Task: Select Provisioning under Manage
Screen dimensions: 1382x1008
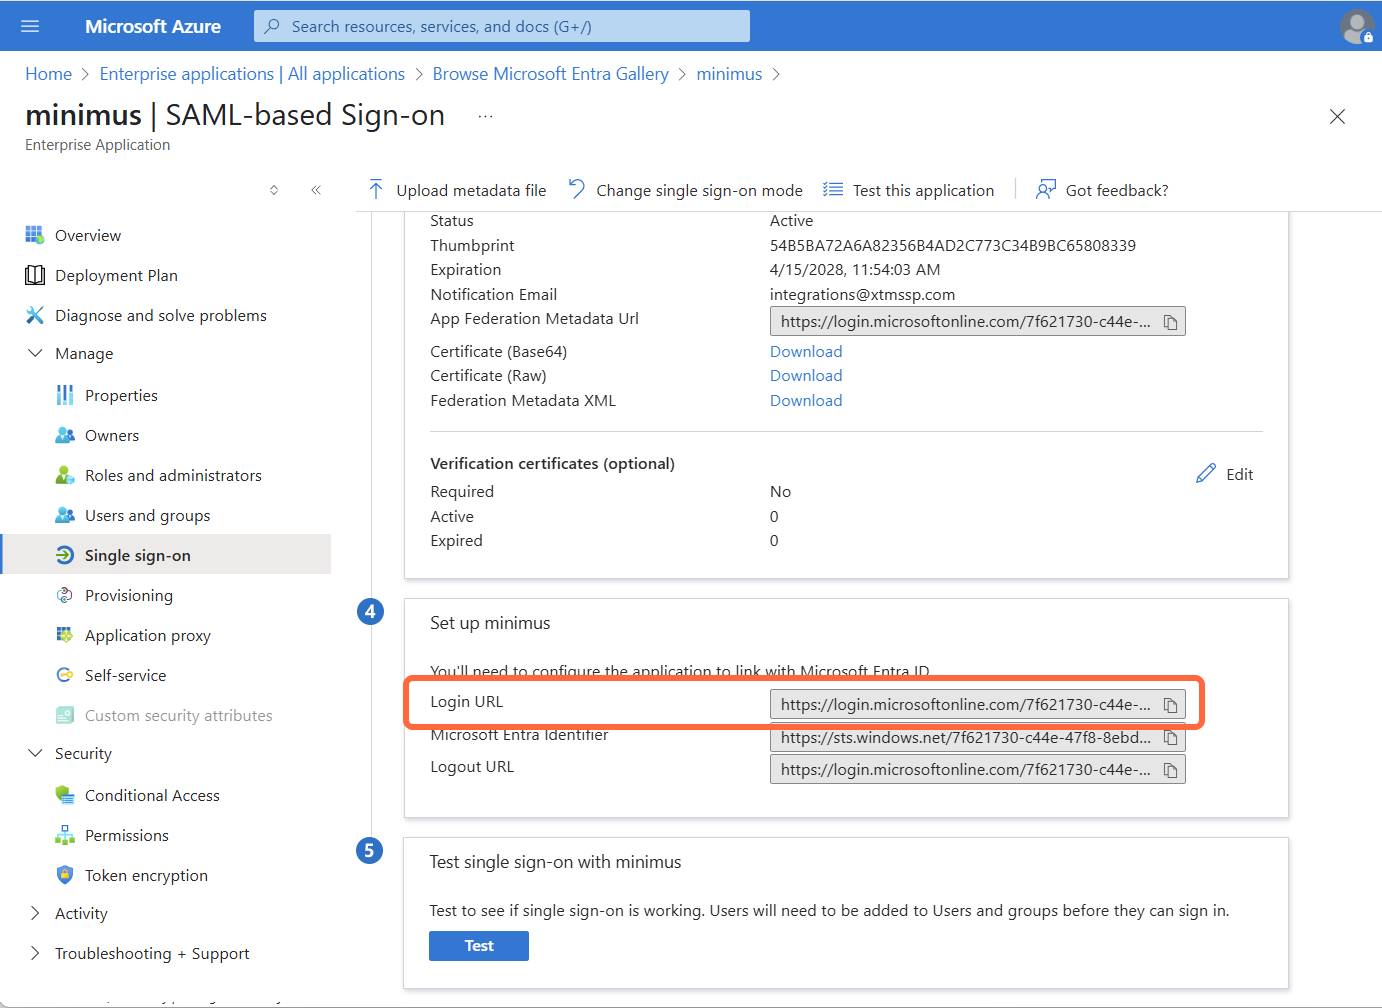Action: pos(125,595)
